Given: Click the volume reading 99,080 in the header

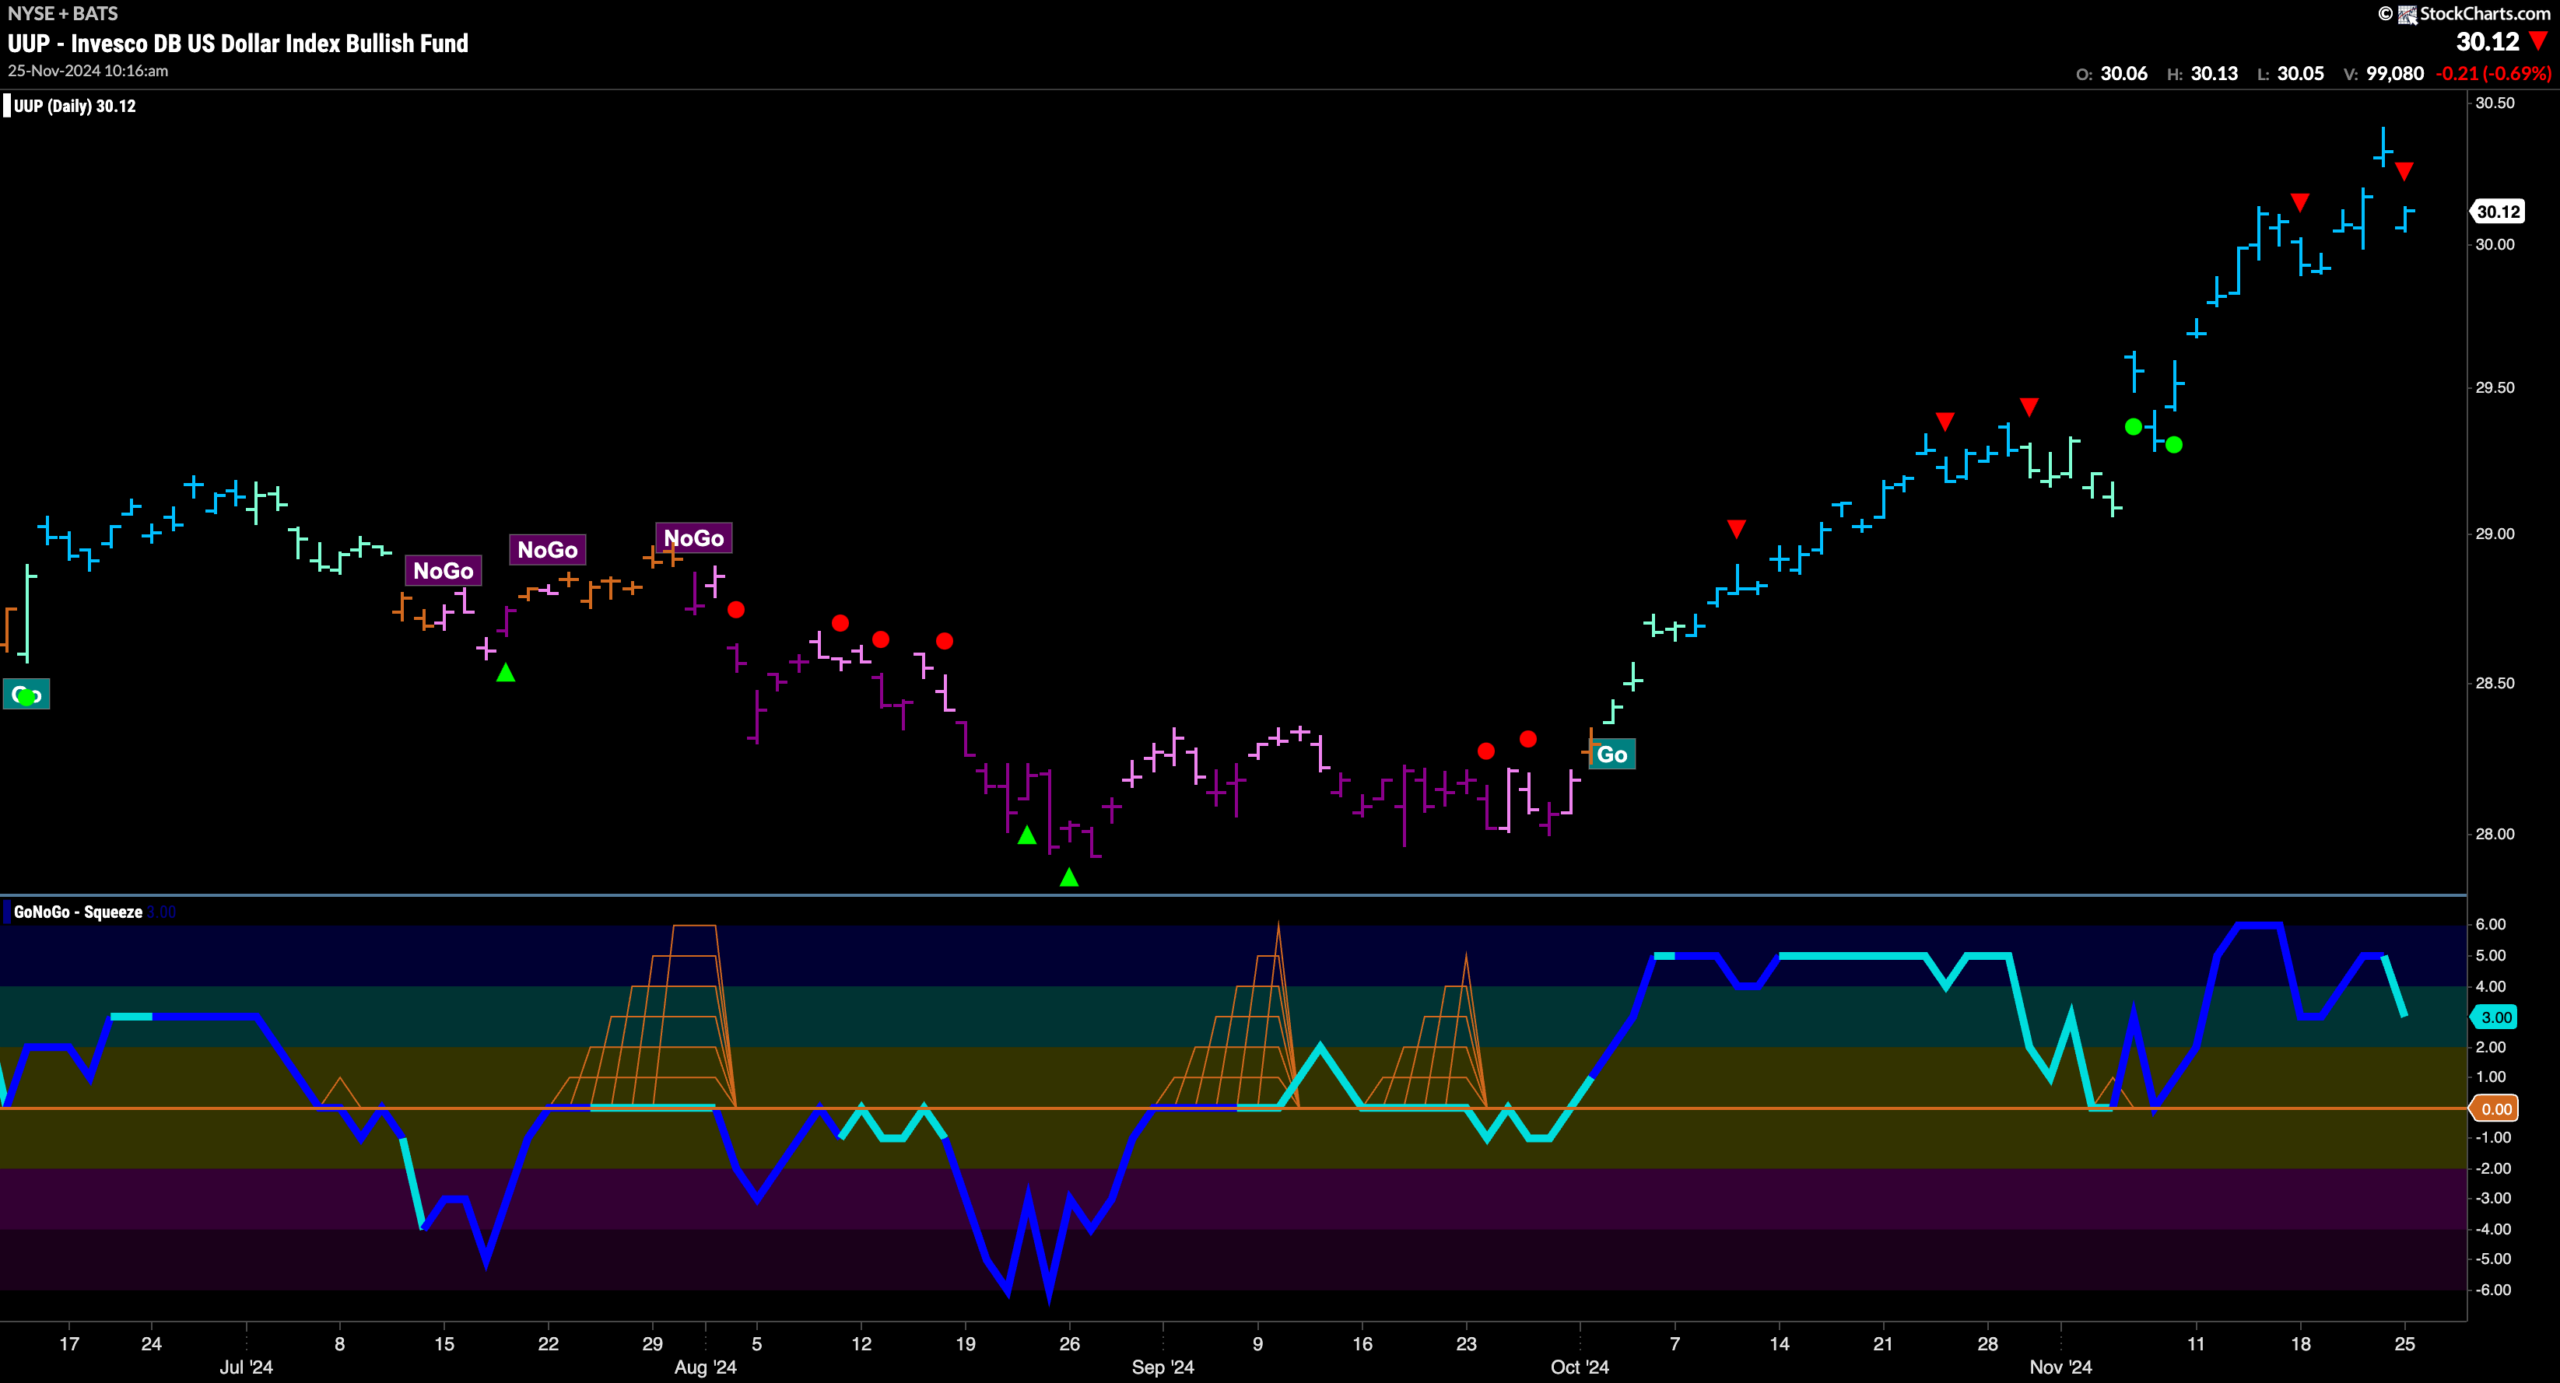Looking at the screenshot, I should (x=2394, y=73).
